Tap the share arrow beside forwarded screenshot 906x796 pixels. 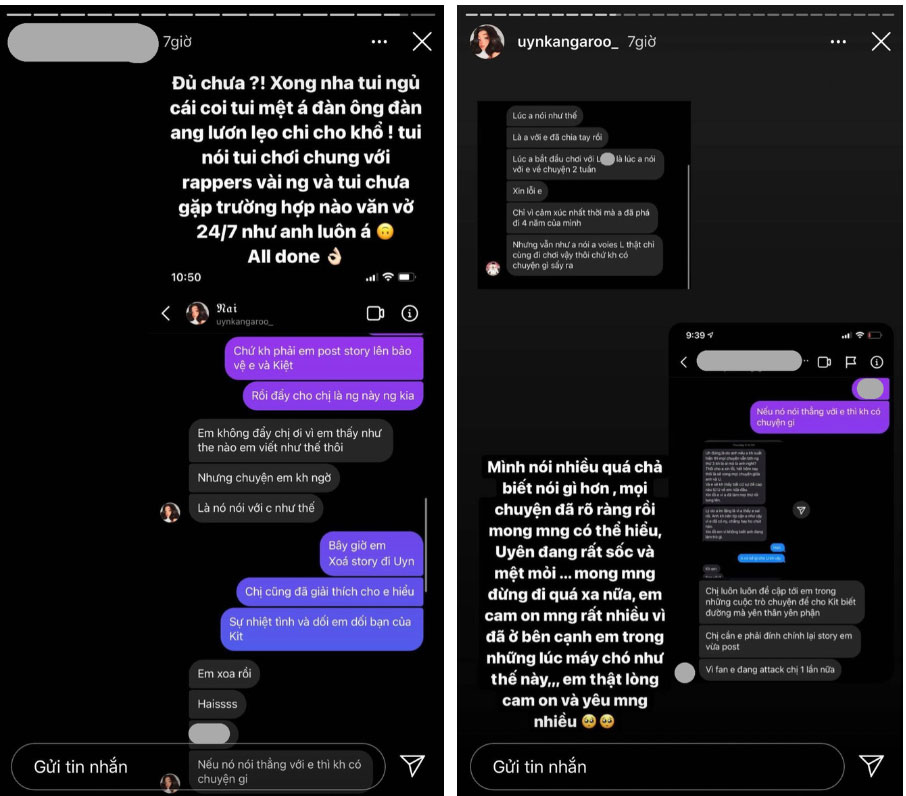point(801,510)
